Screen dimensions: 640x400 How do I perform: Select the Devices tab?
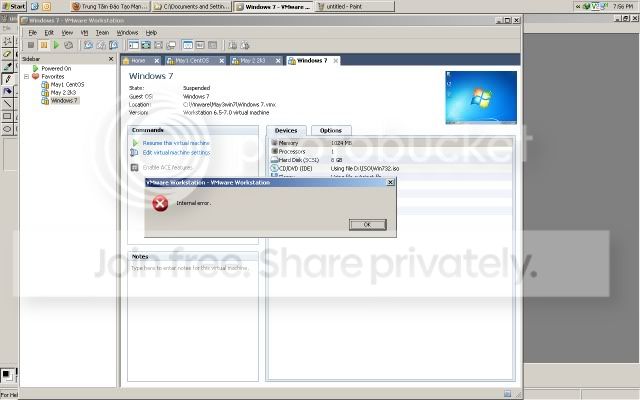tap(286, 131)
